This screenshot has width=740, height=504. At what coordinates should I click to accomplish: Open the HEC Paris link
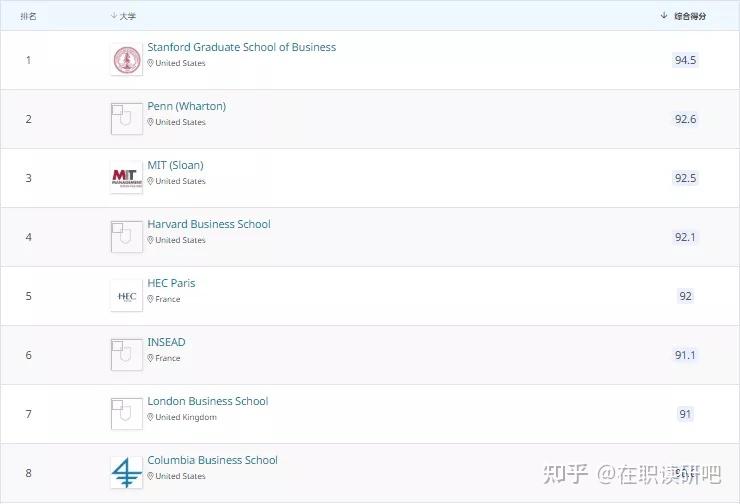coord(171,283)
